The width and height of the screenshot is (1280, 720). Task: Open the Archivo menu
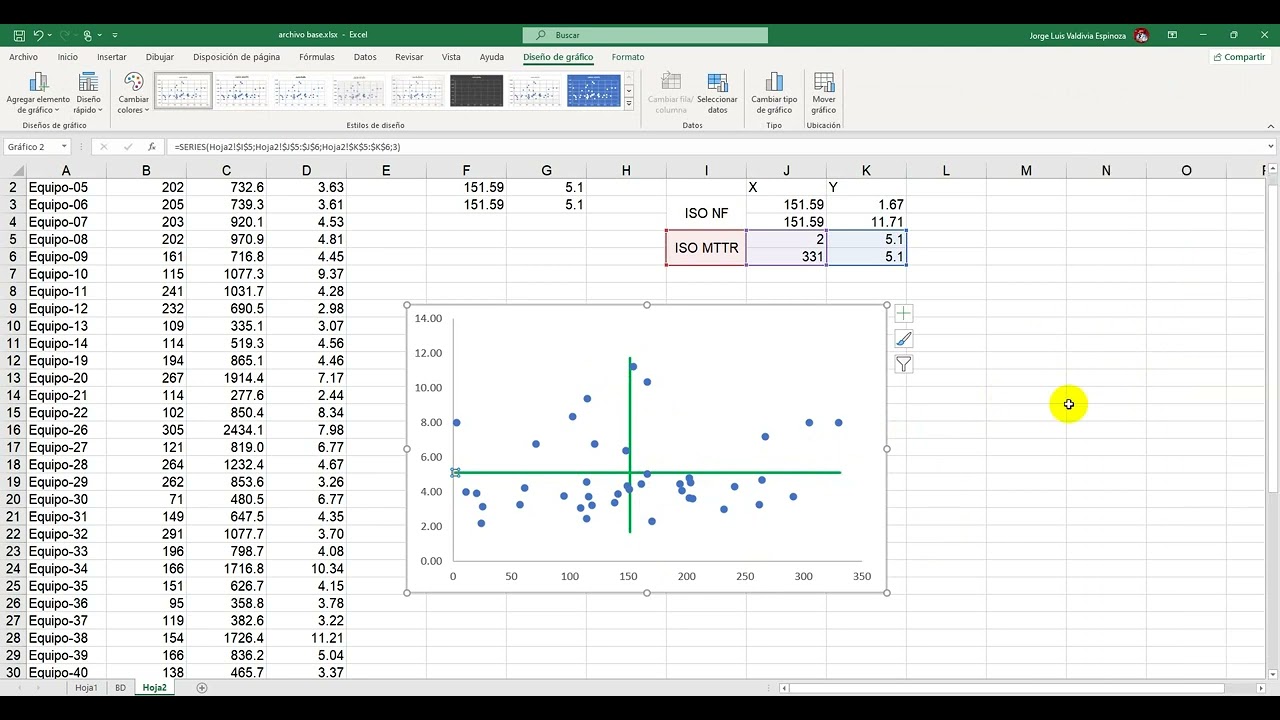click(23, 57)
